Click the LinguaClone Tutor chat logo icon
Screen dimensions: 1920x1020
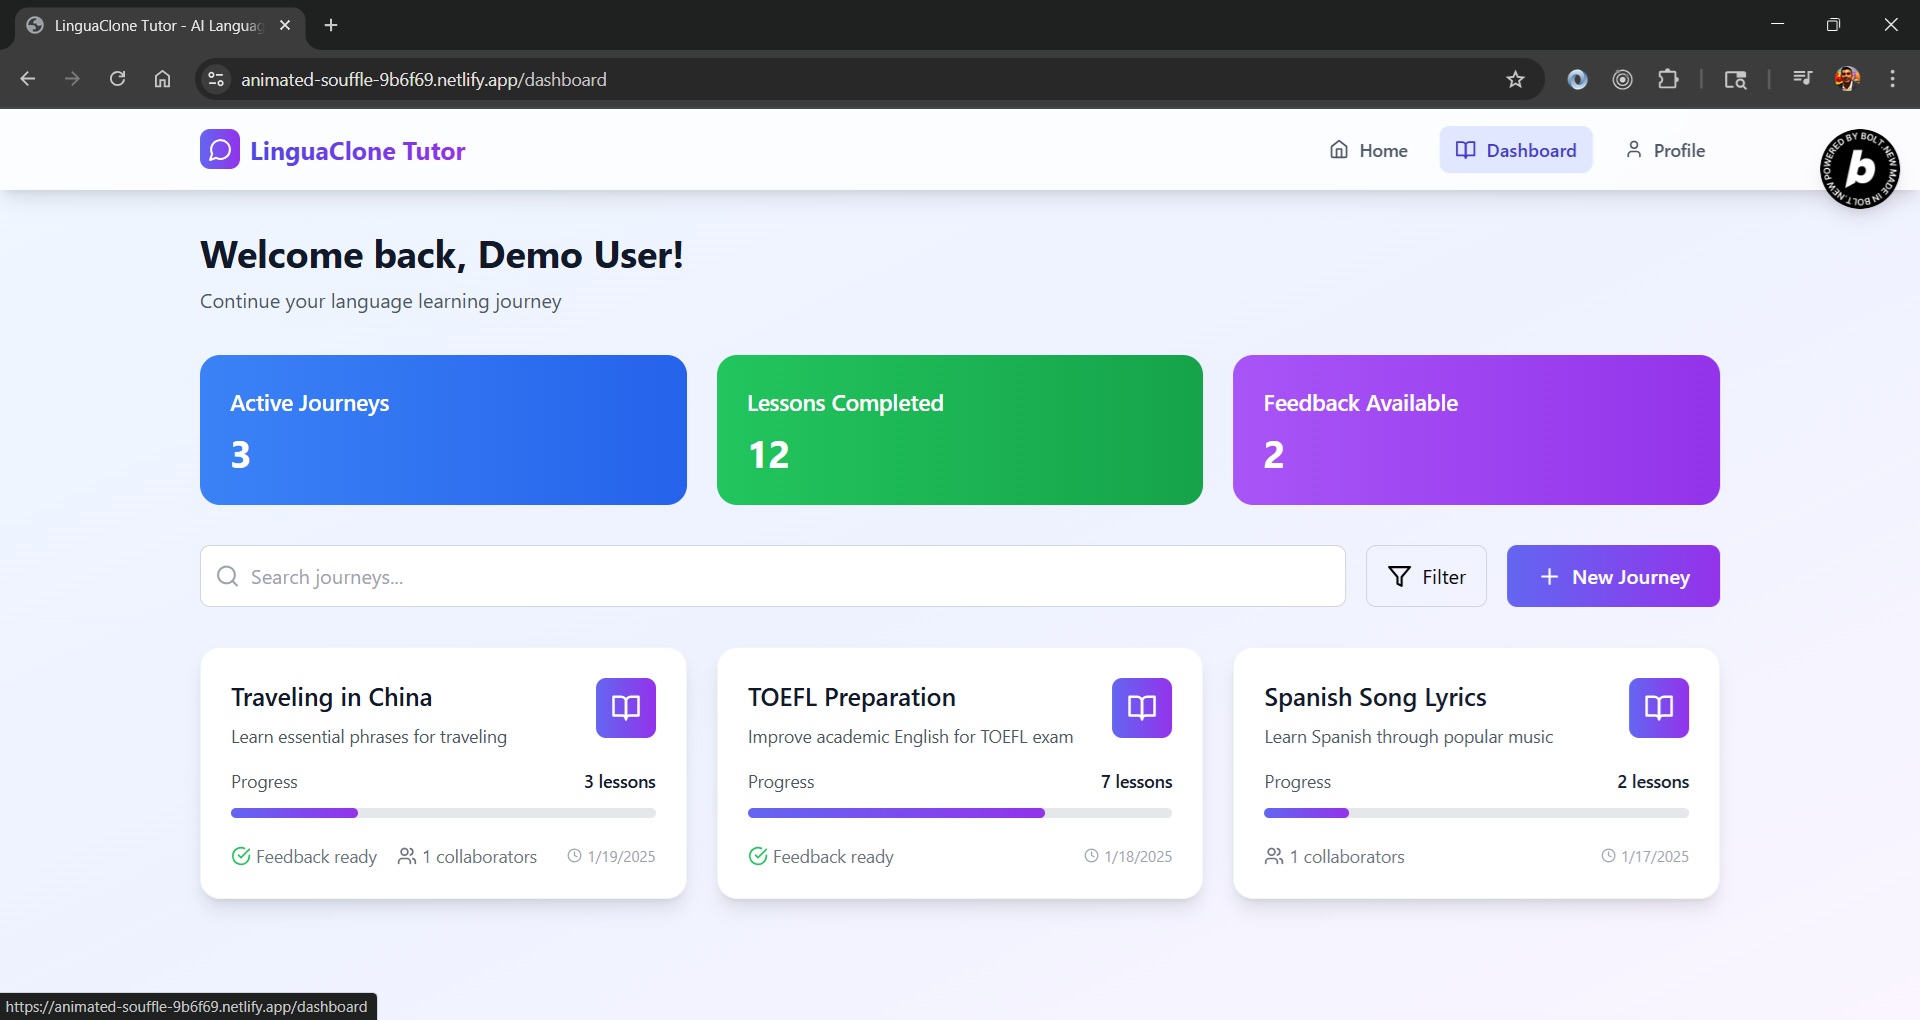[220, 150]
